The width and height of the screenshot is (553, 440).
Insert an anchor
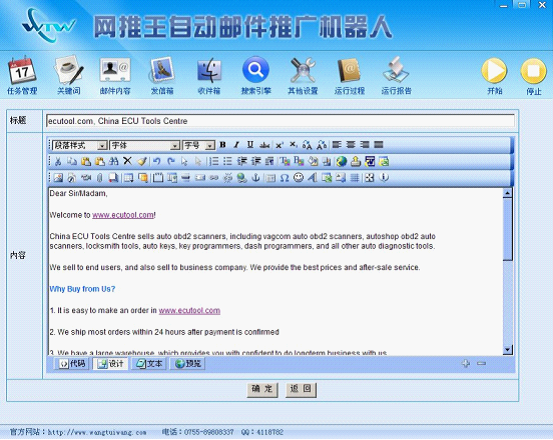(x=256, y=178)
